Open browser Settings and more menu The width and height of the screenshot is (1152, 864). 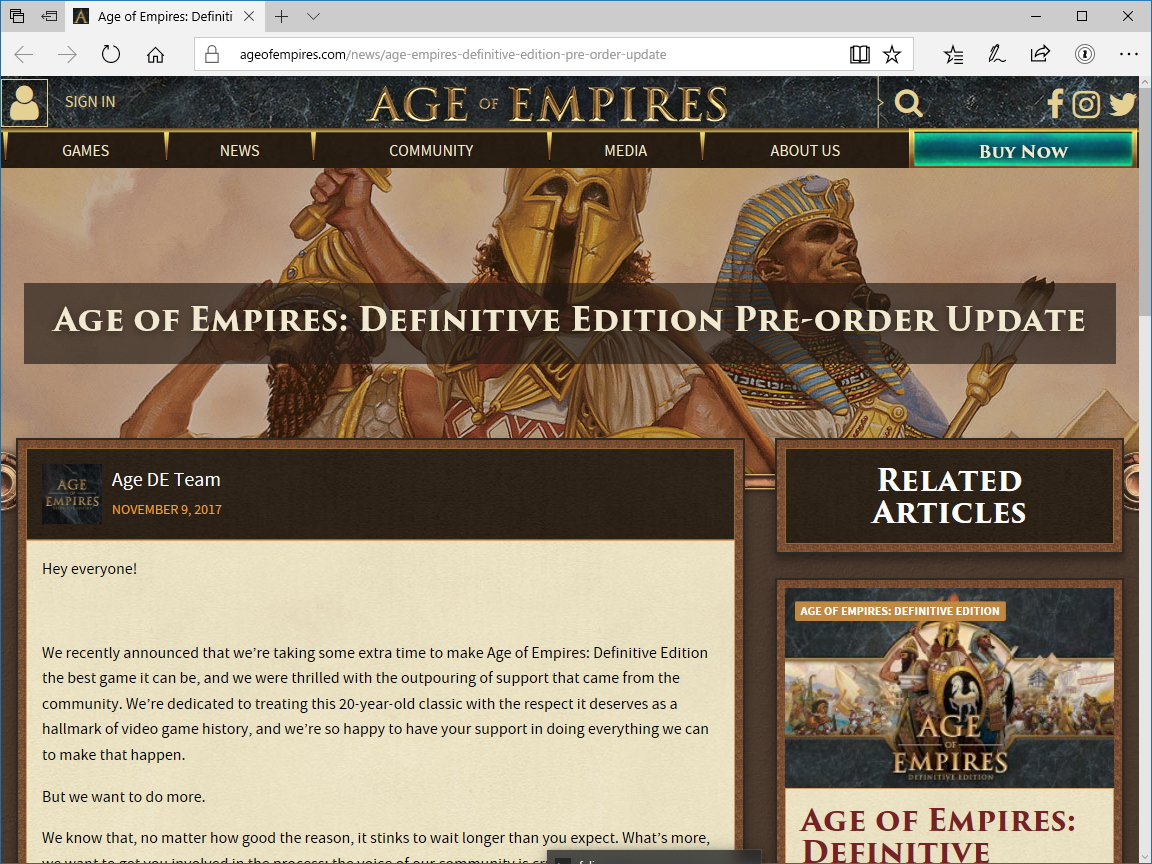pyautogui.click(x=1128, y=54)
